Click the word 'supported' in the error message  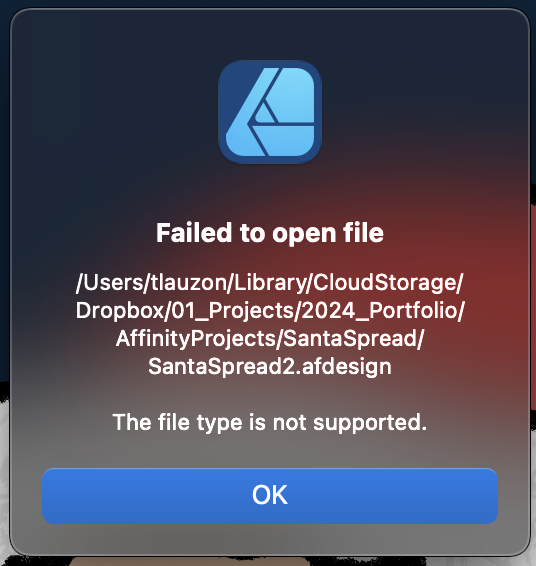pyautogui.click(x=367, y=422)
